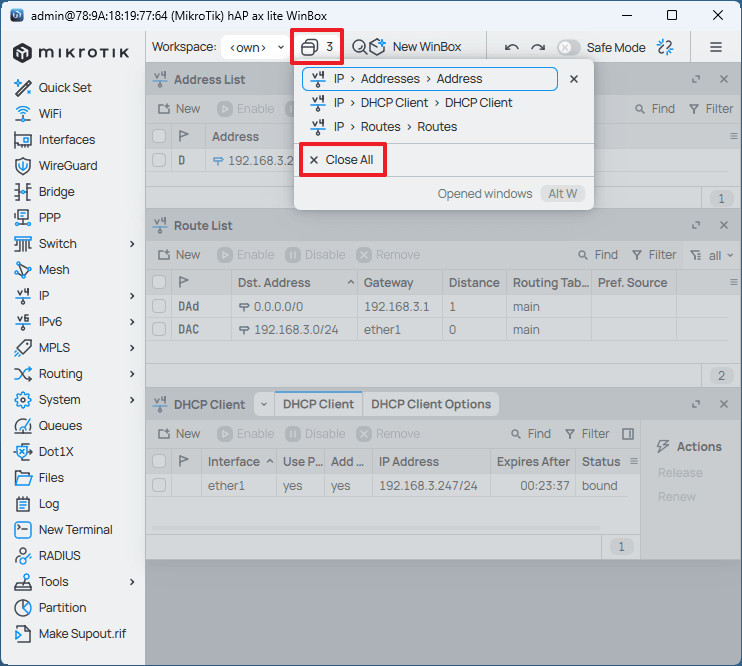Check the ether1 DHCP client row checkbox
This screenshot has width=742, height=666.
(159, 486)
